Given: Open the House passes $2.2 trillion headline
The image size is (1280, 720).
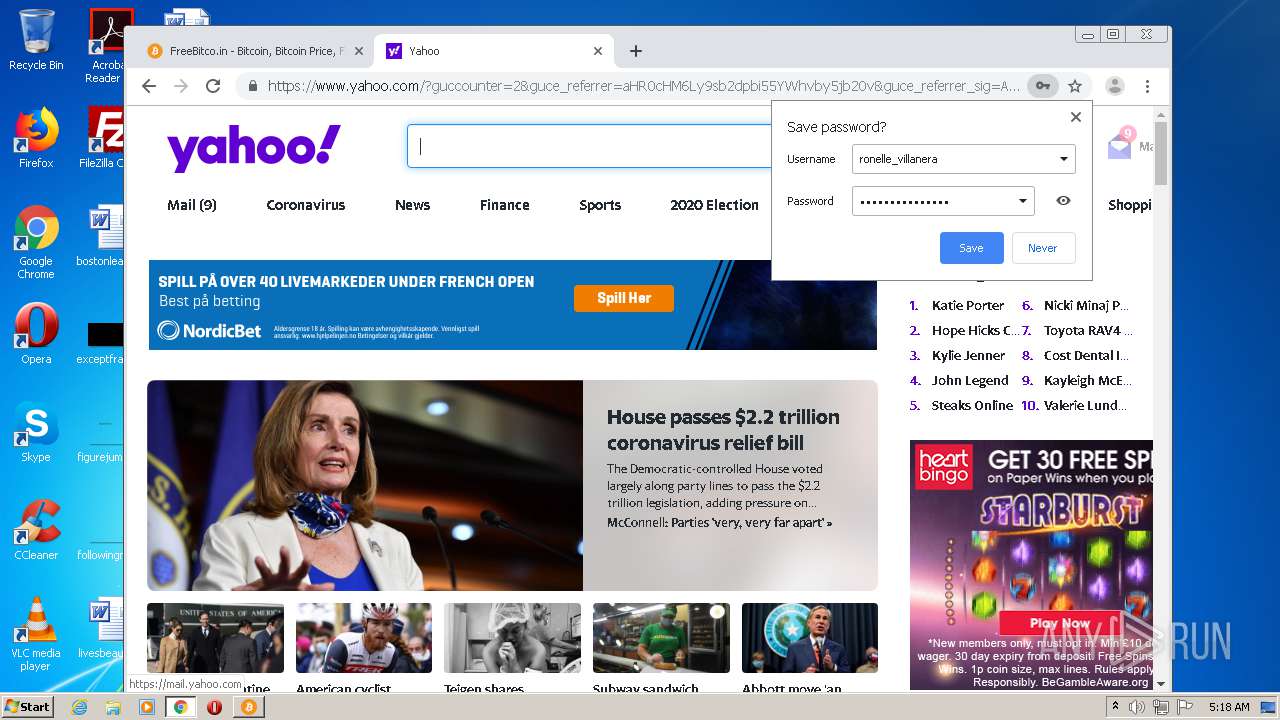Looking at the screenshot, I should pos(723,430).
